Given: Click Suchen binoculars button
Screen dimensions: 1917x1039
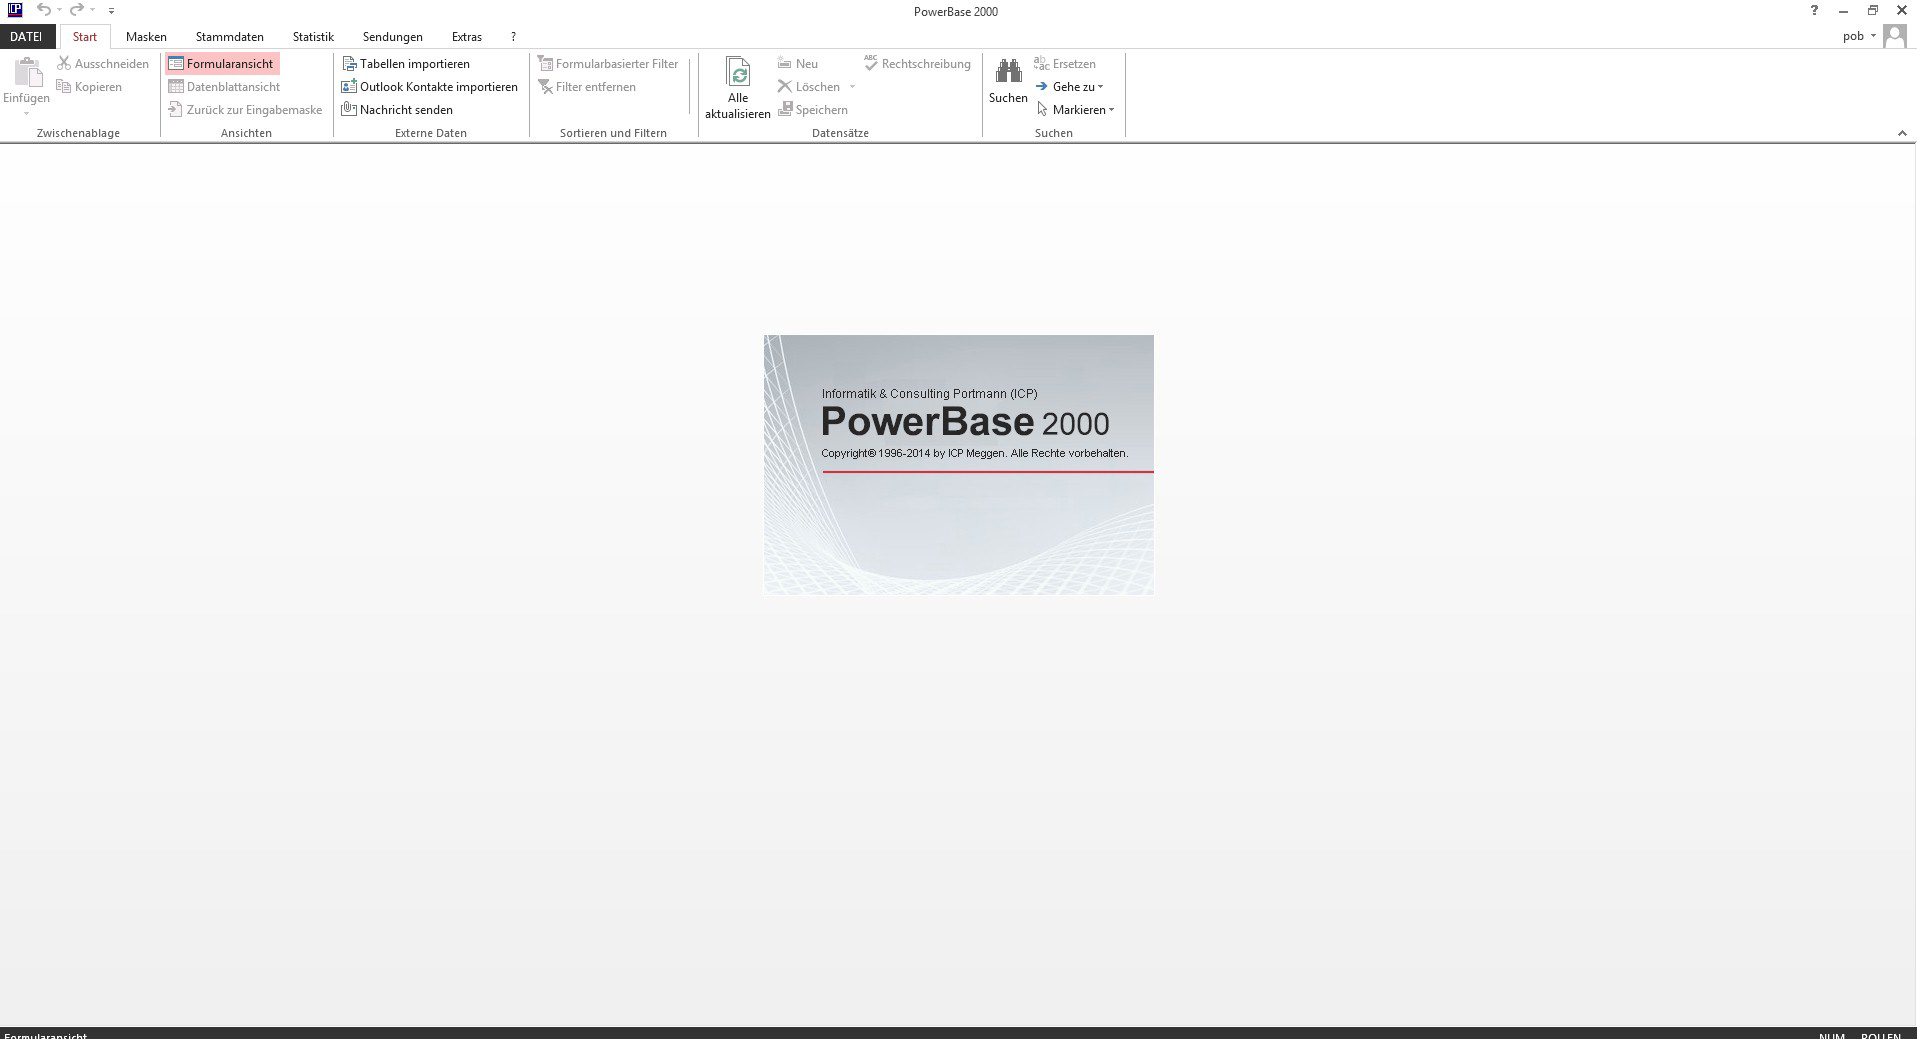Looking at the screenshot, I should [1008, 80].
